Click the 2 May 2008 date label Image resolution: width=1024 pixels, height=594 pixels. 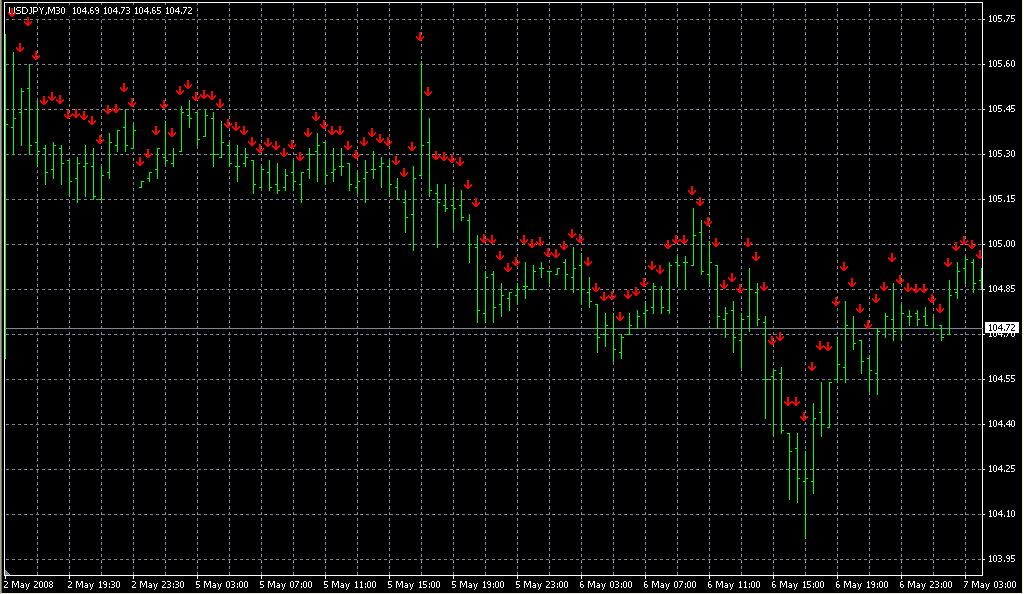click(28, 583)
